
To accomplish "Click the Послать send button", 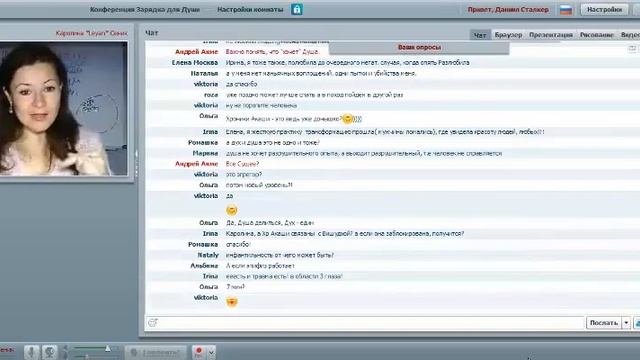I will tap(604, 322).
